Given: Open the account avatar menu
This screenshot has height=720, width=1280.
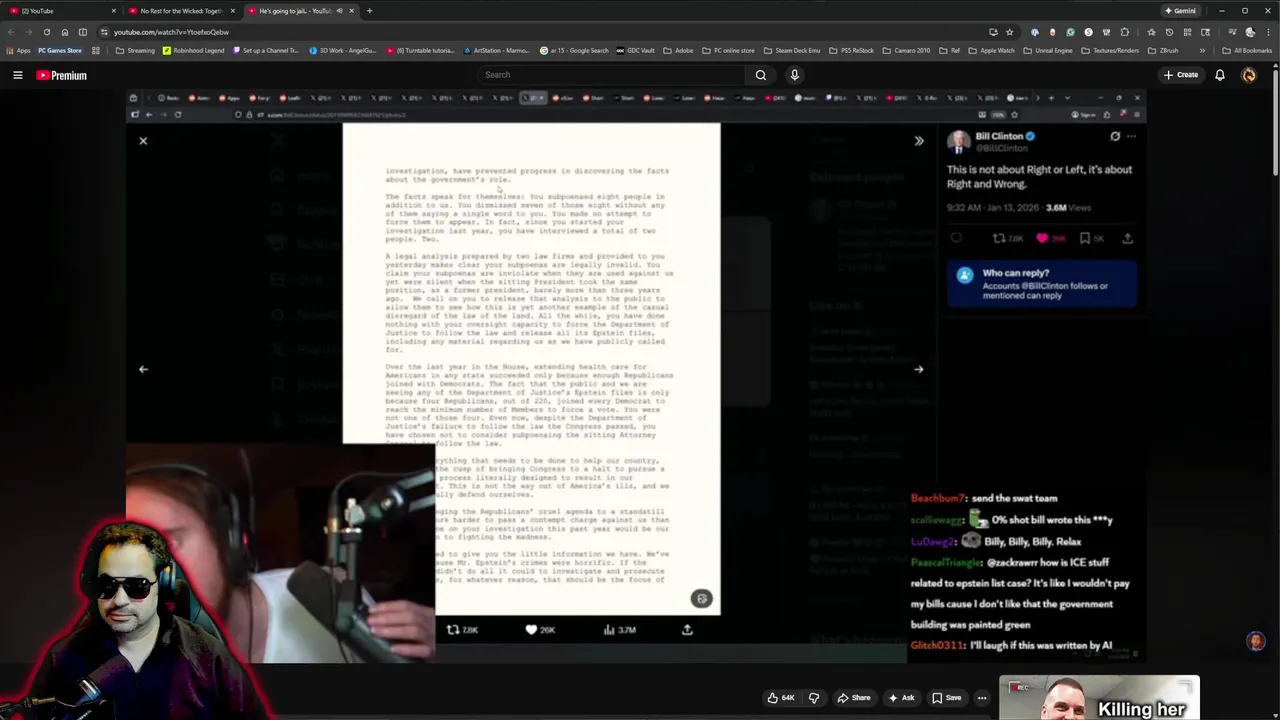Looking at the screenshot, I should [x=1249, y=75].
